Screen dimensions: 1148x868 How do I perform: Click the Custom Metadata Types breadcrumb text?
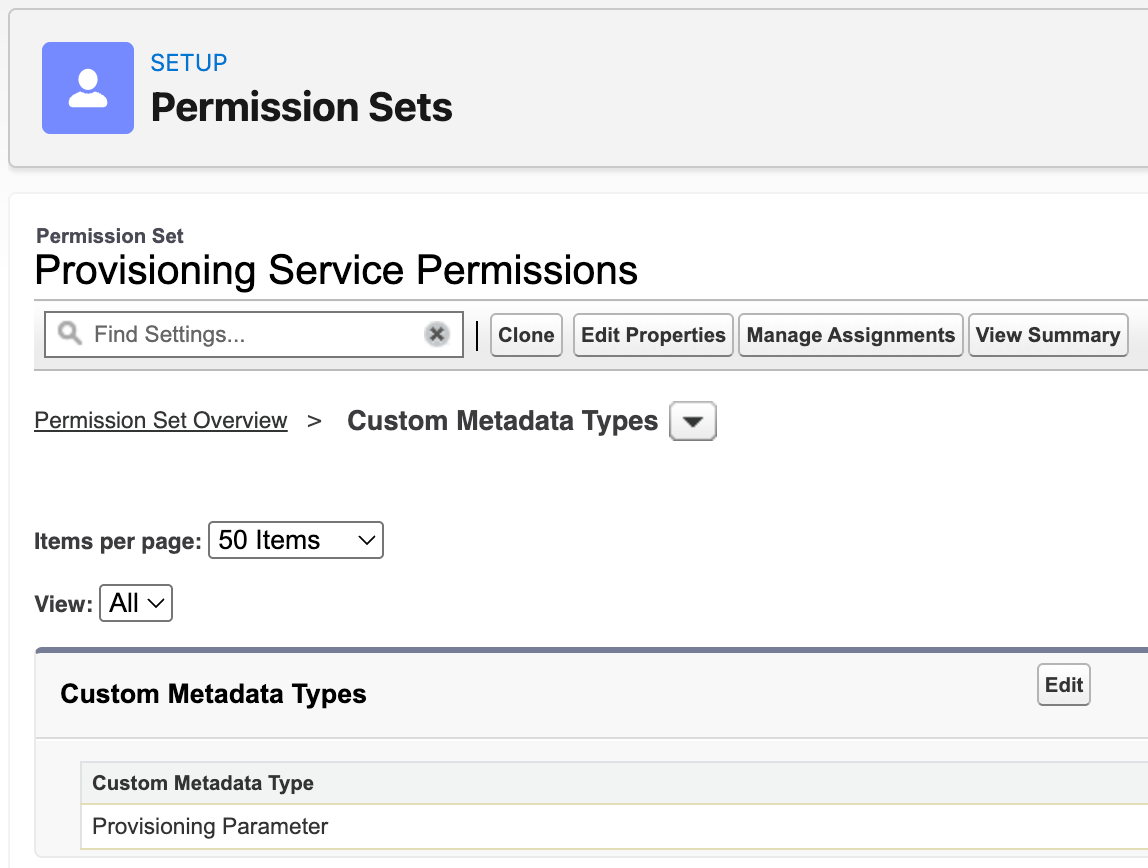pos(502,421)
